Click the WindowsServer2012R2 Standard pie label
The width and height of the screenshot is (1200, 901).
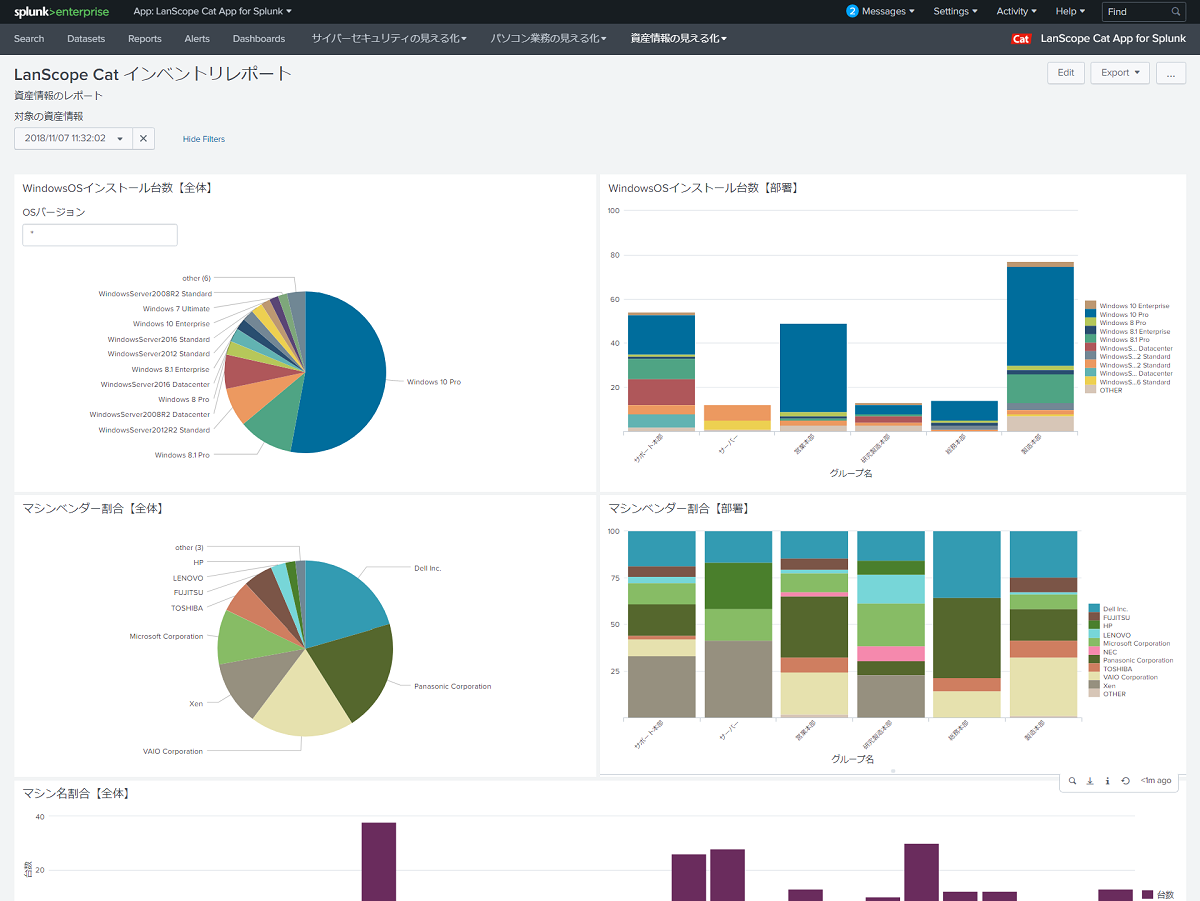pos(154,430)
